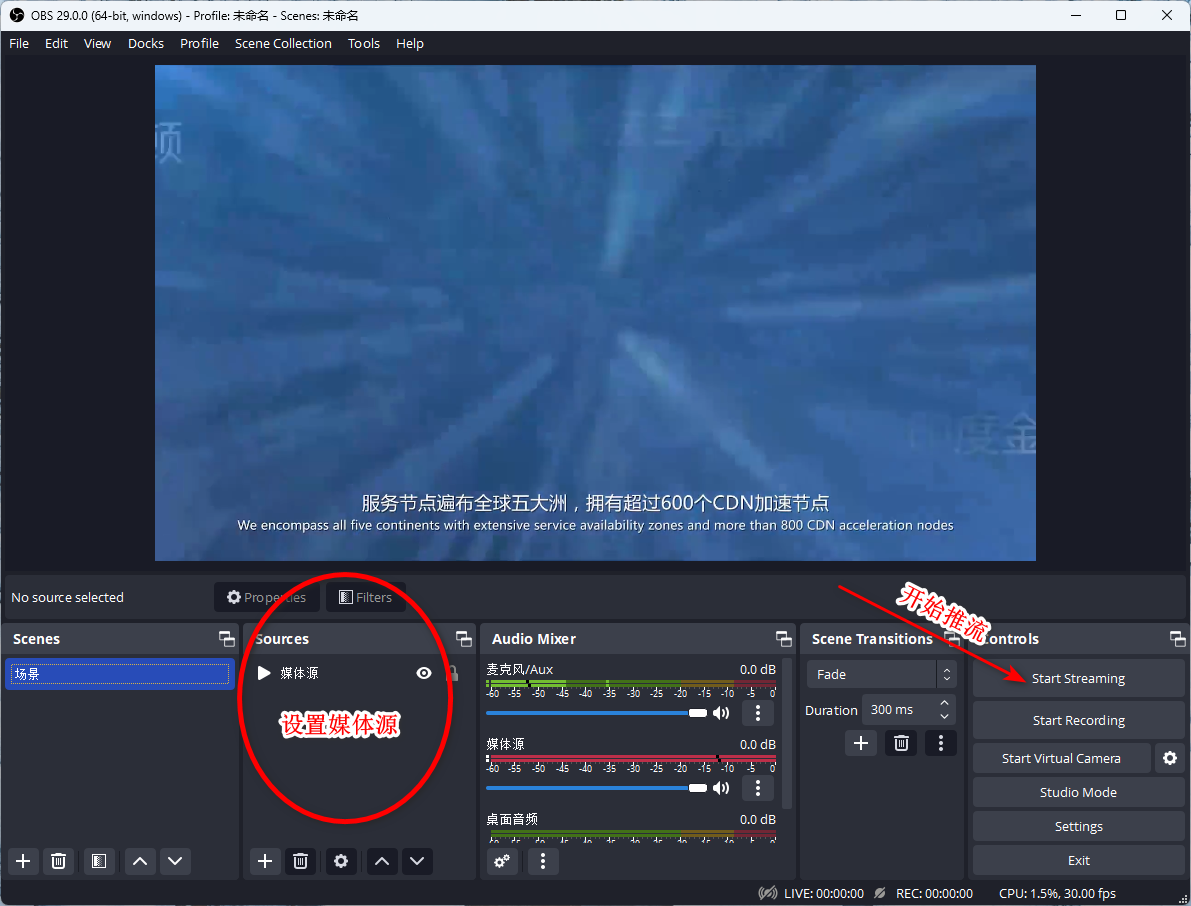1191x906 pixels.
Task: Open advanced audio properties gears icon
Action: tap(502, 860)
